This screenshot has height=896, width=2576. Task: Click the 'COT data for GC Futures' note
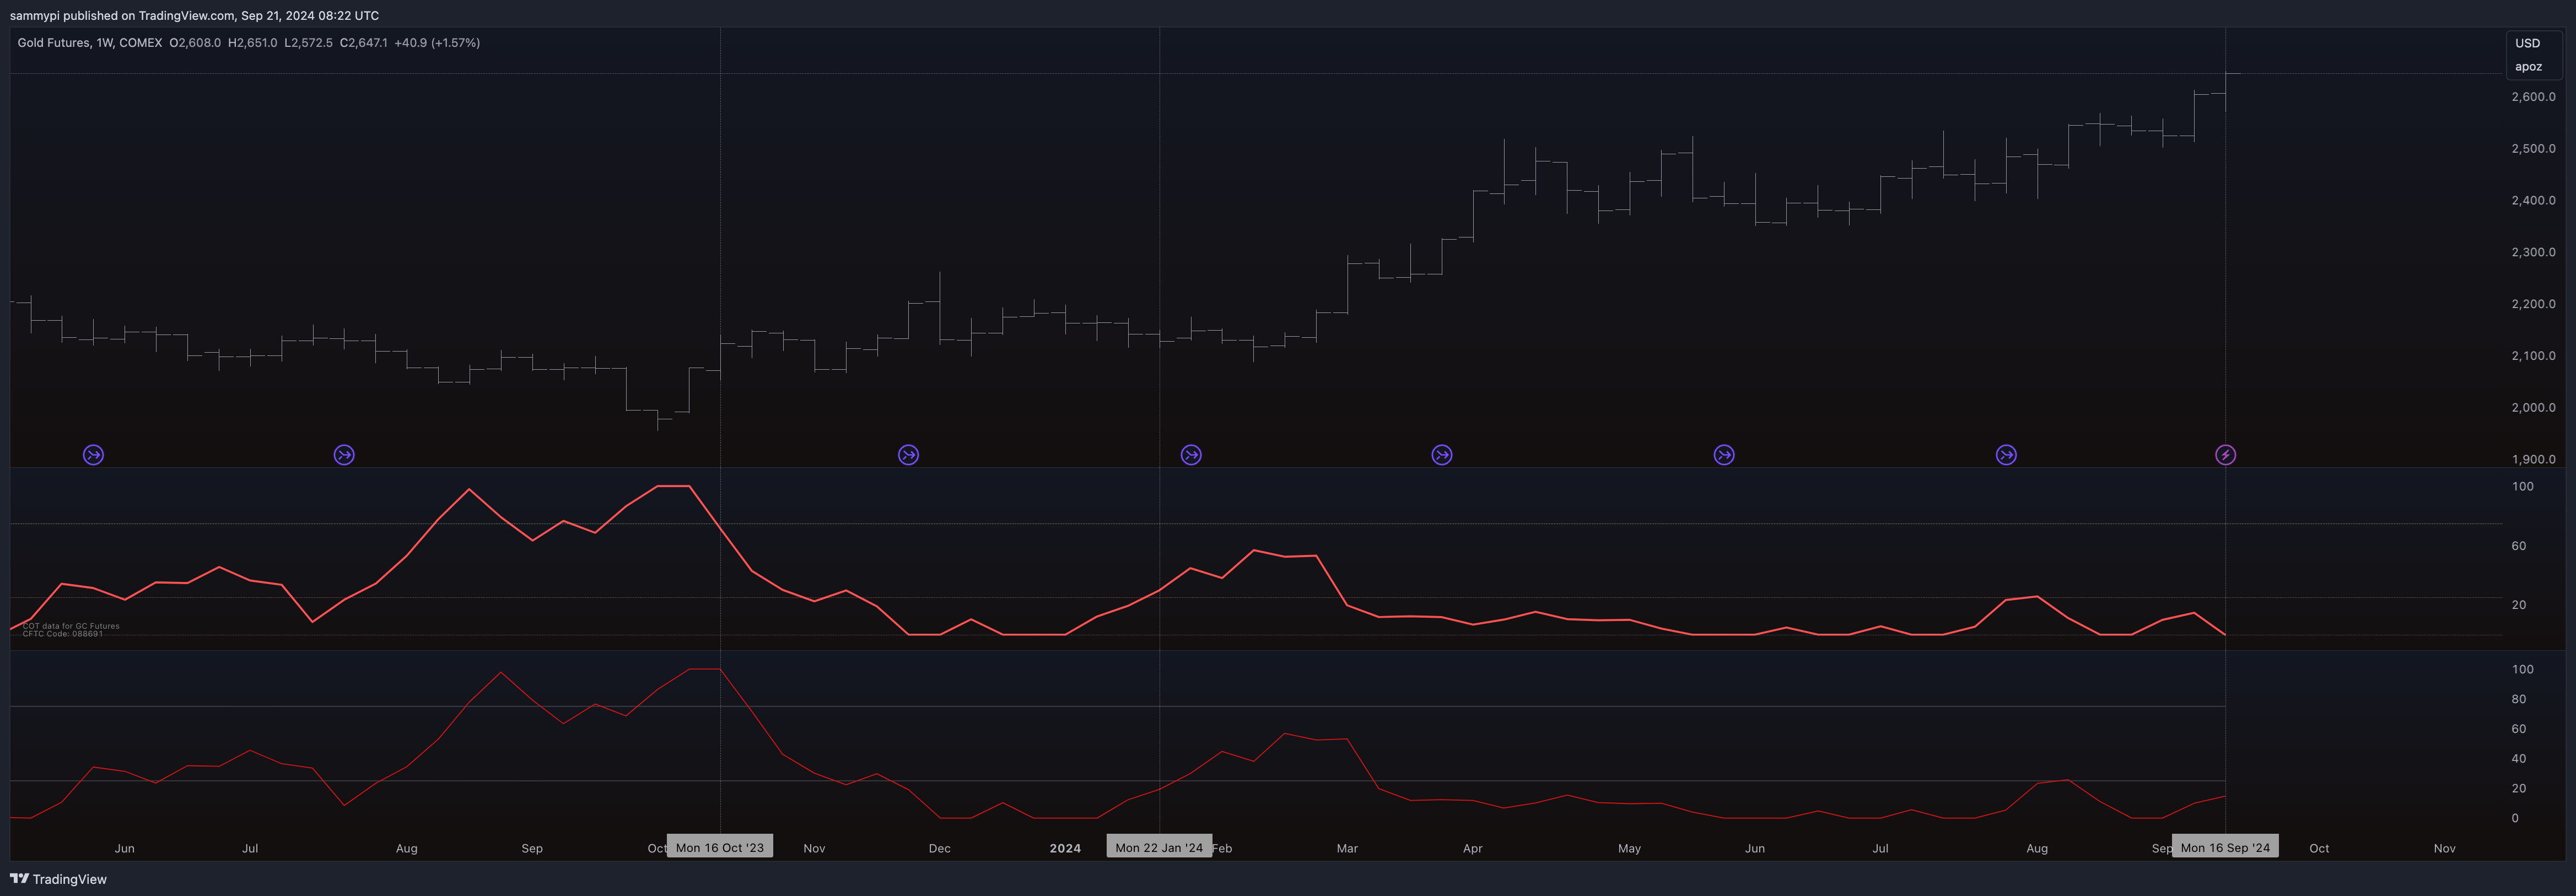click(x=71, y=626)
